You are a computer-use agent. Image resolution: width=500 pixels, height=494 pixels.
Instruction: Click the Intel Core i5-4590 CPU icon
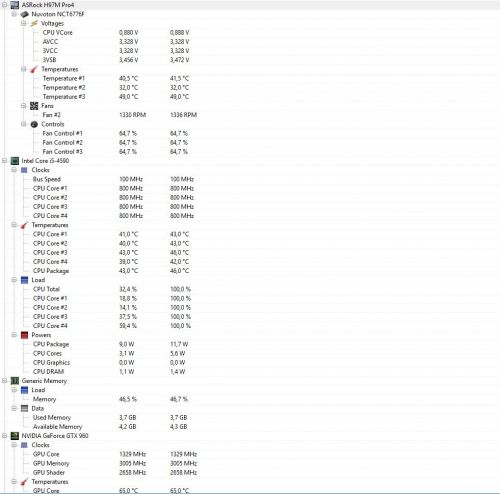15,161
